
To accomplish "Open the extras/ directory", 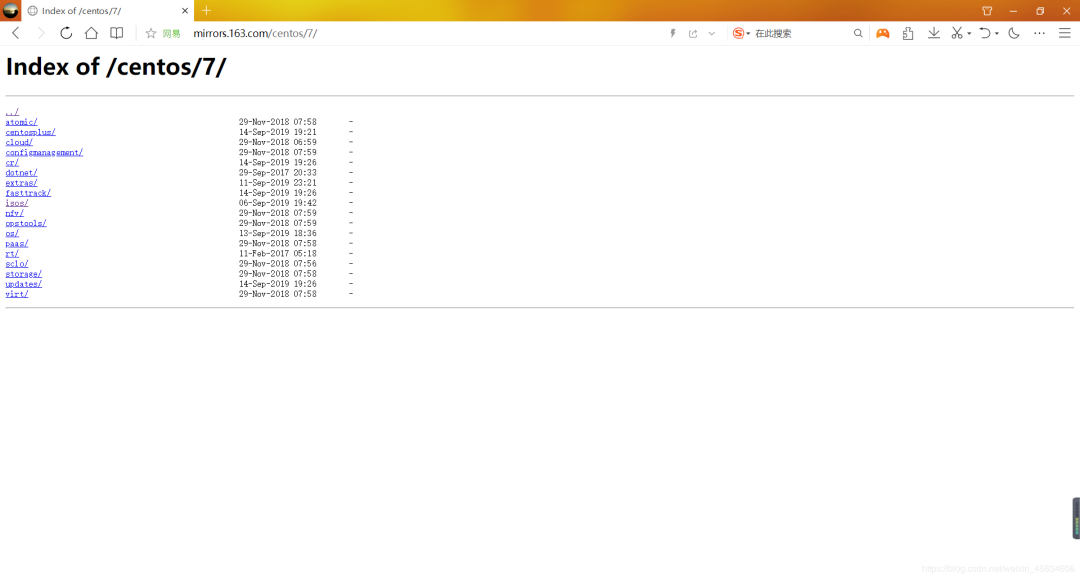I will (x=21, y=182).
